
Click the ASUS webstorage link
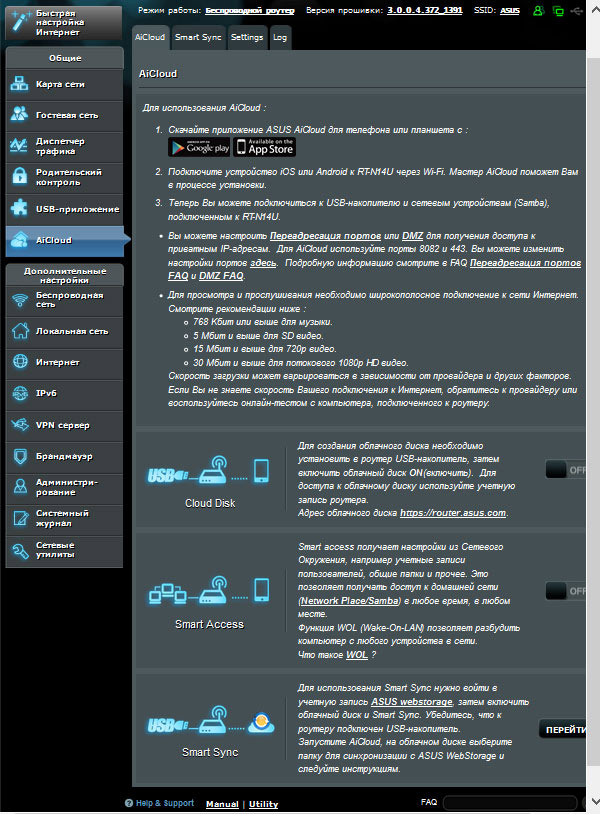coord(410,702)
